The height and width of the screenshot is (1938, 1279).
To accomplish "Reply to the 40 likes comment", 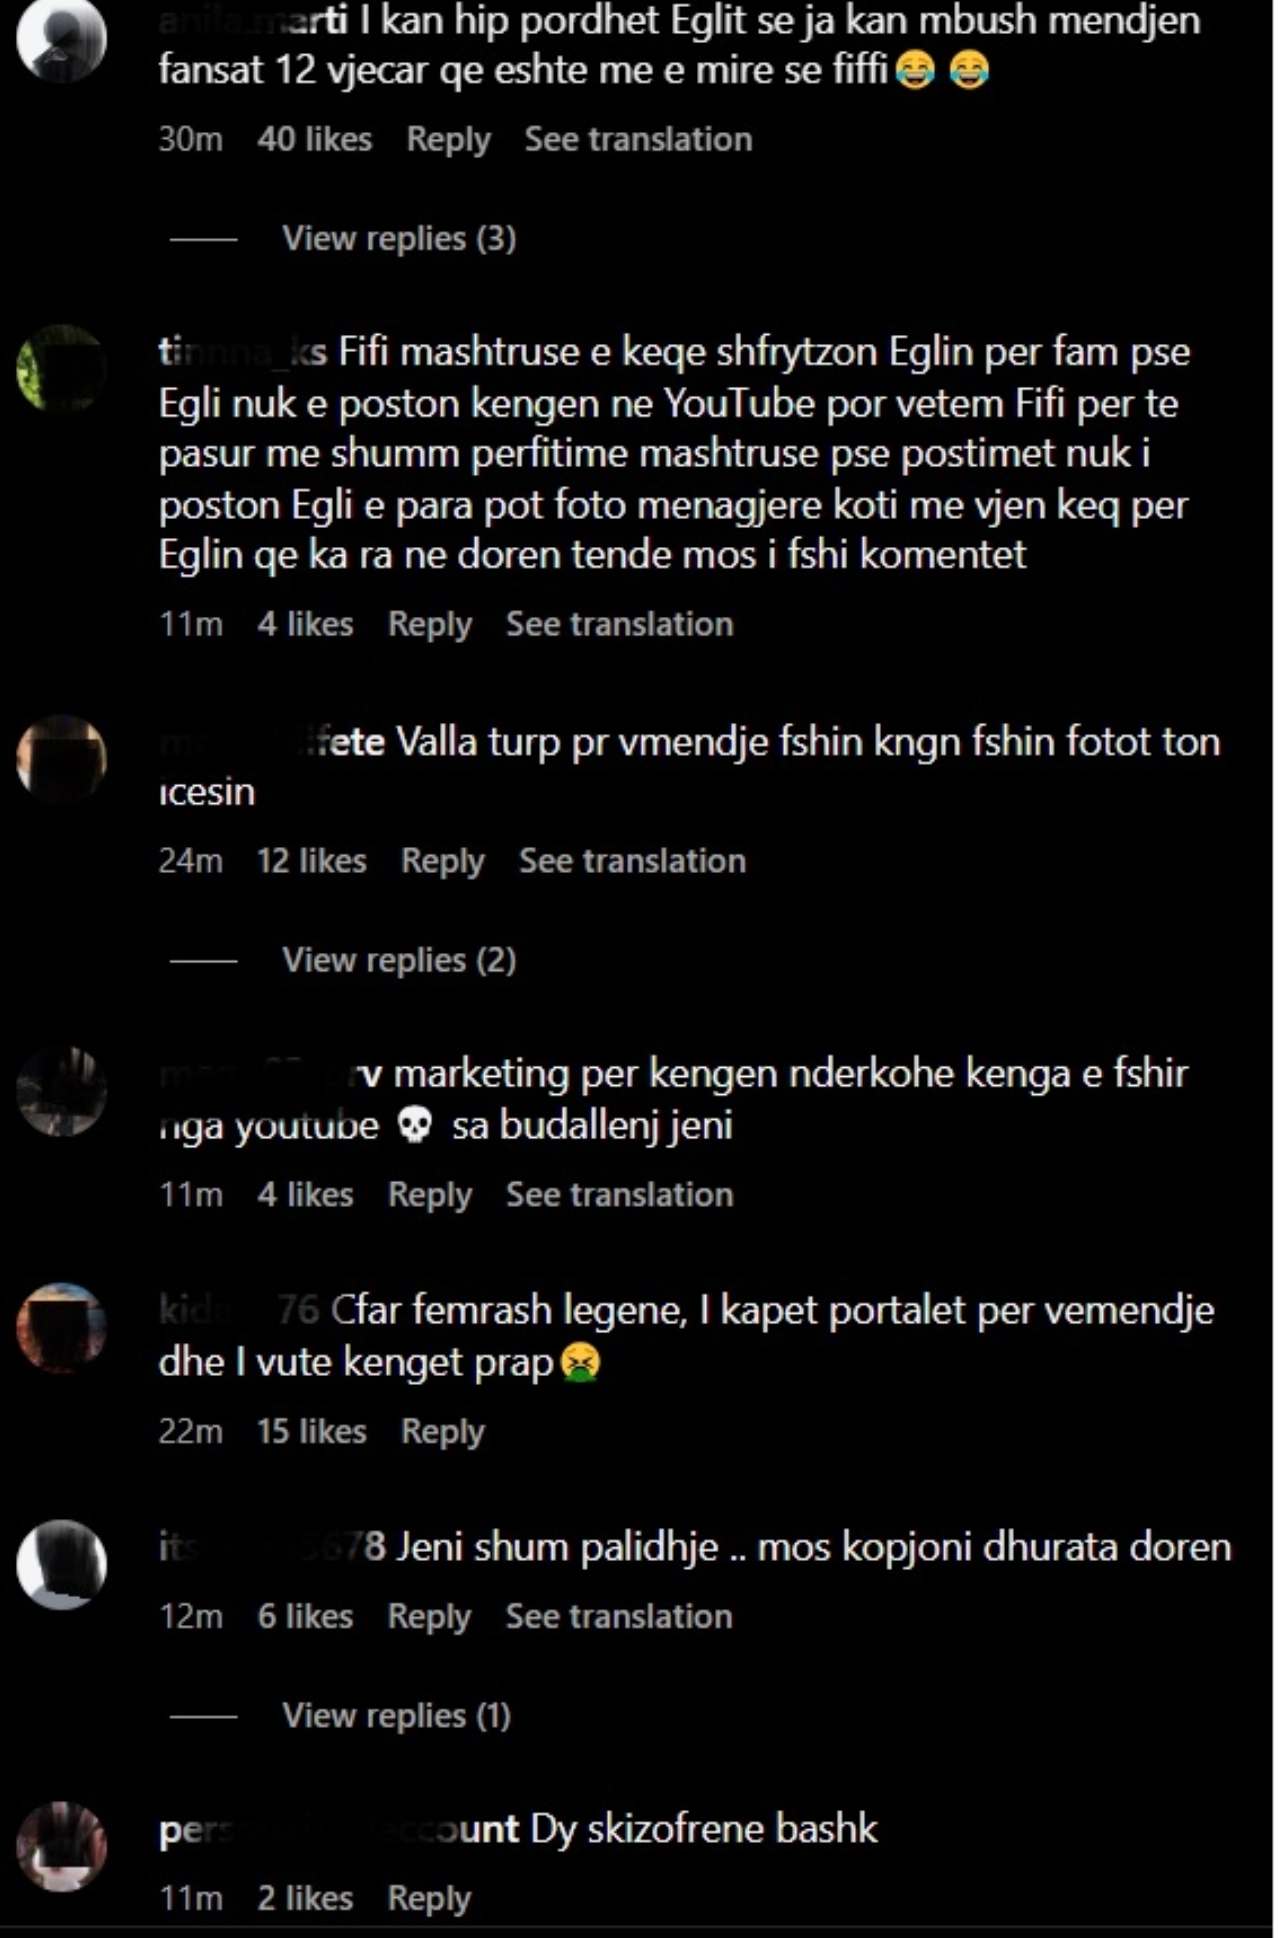I will [x=448, y=140].
